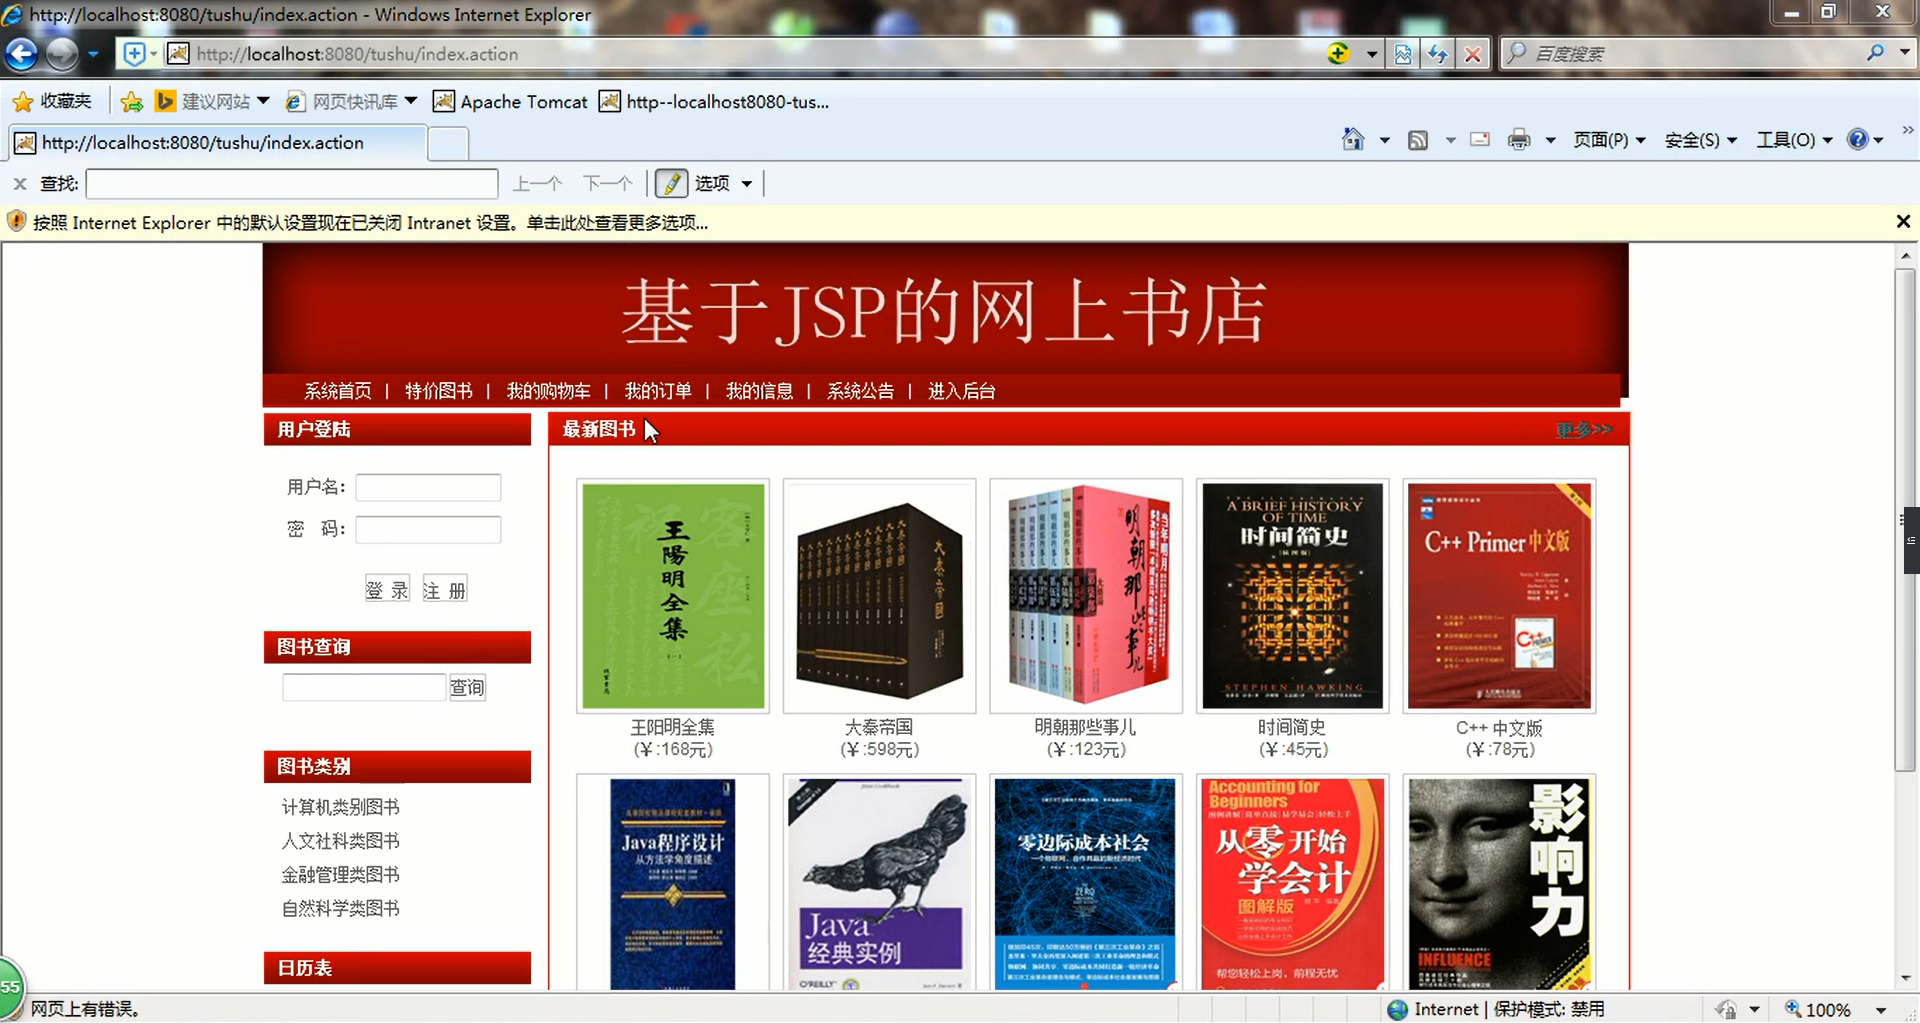Click Find 上一个 previous button
The width and height of the screenshot is (1920, 1023).
tap(537, 184)
